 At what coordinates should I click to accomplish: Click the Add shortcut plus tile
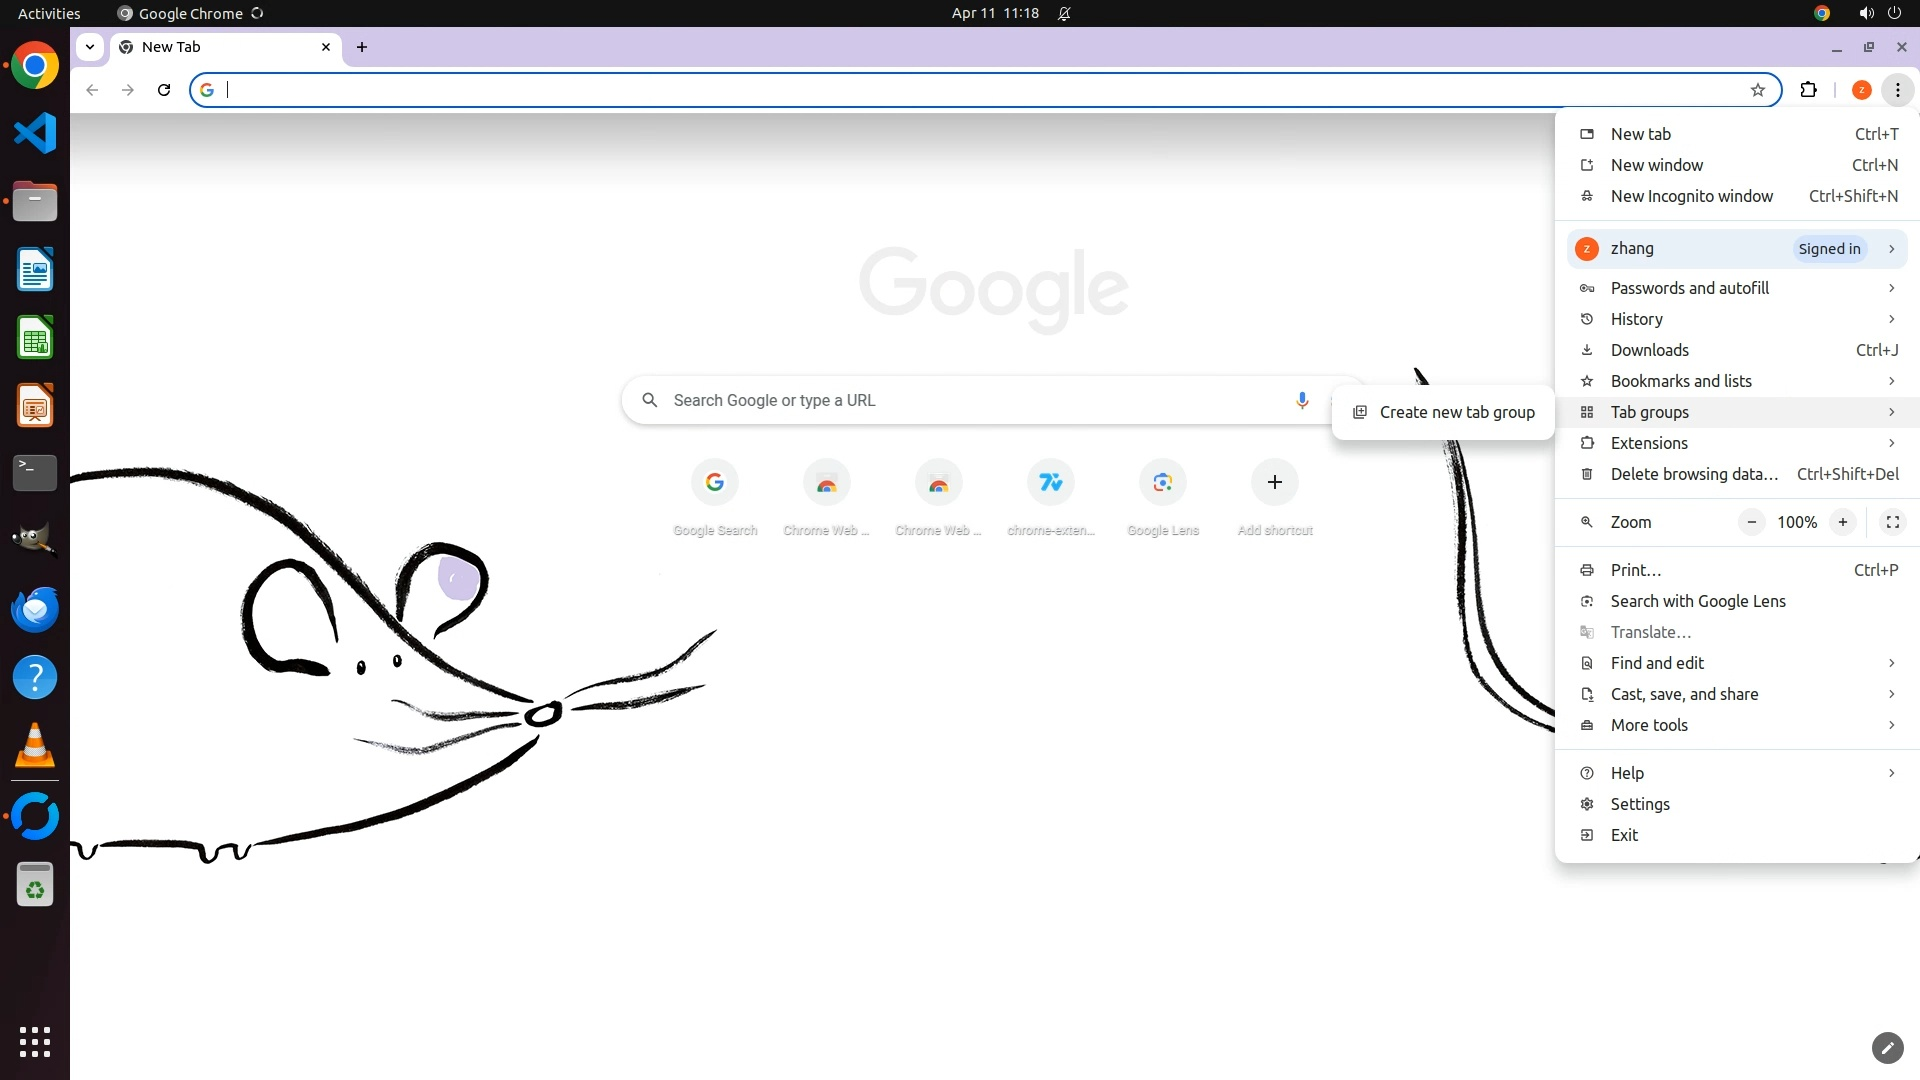(x=1274, y=483)
